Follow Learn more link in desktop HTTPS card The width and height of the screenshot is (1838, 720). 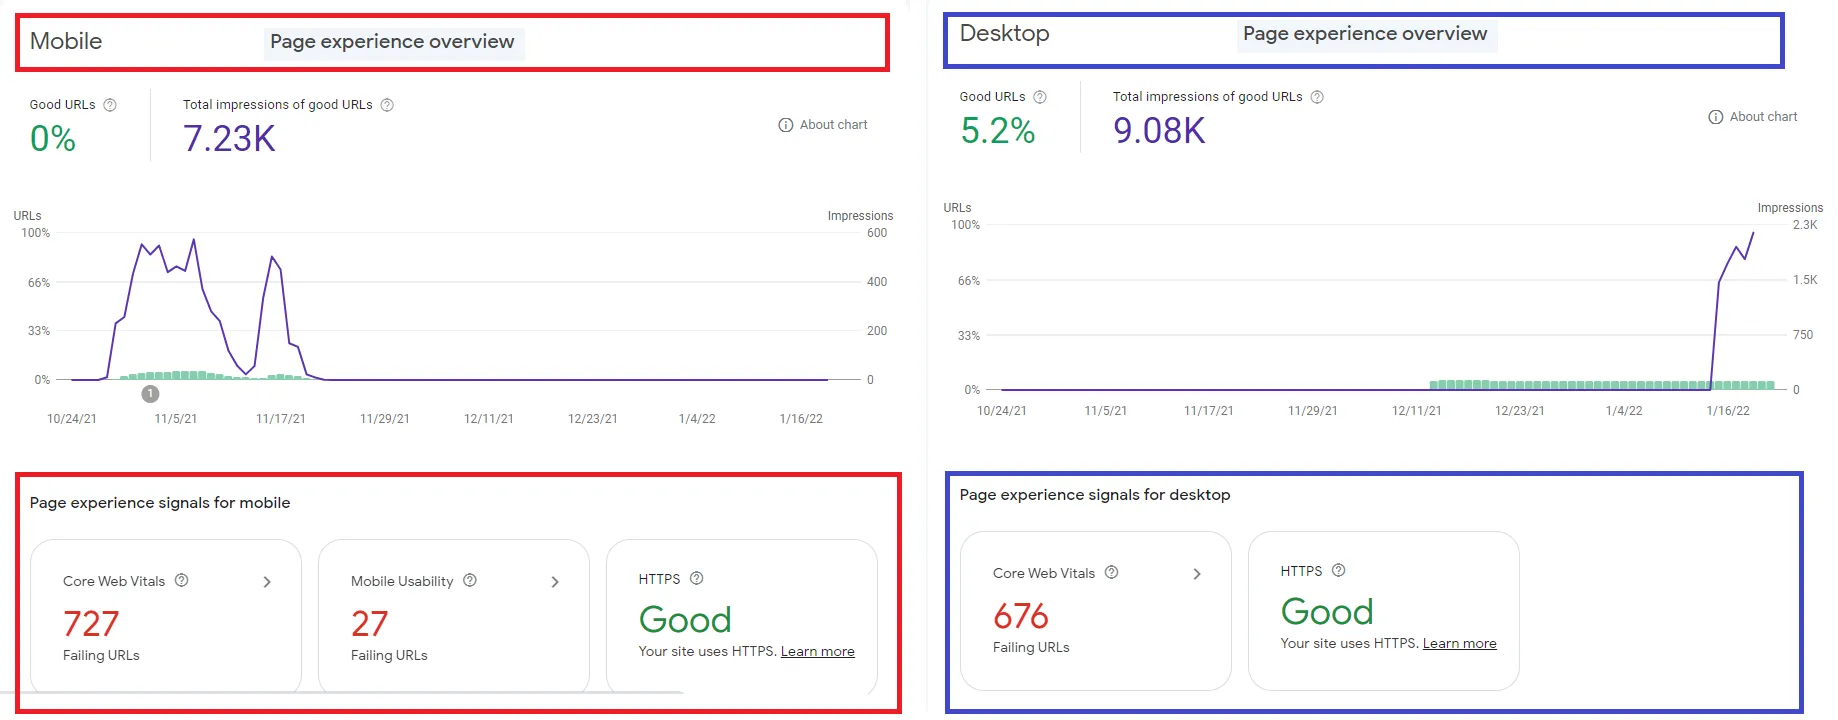(1459, 644)
